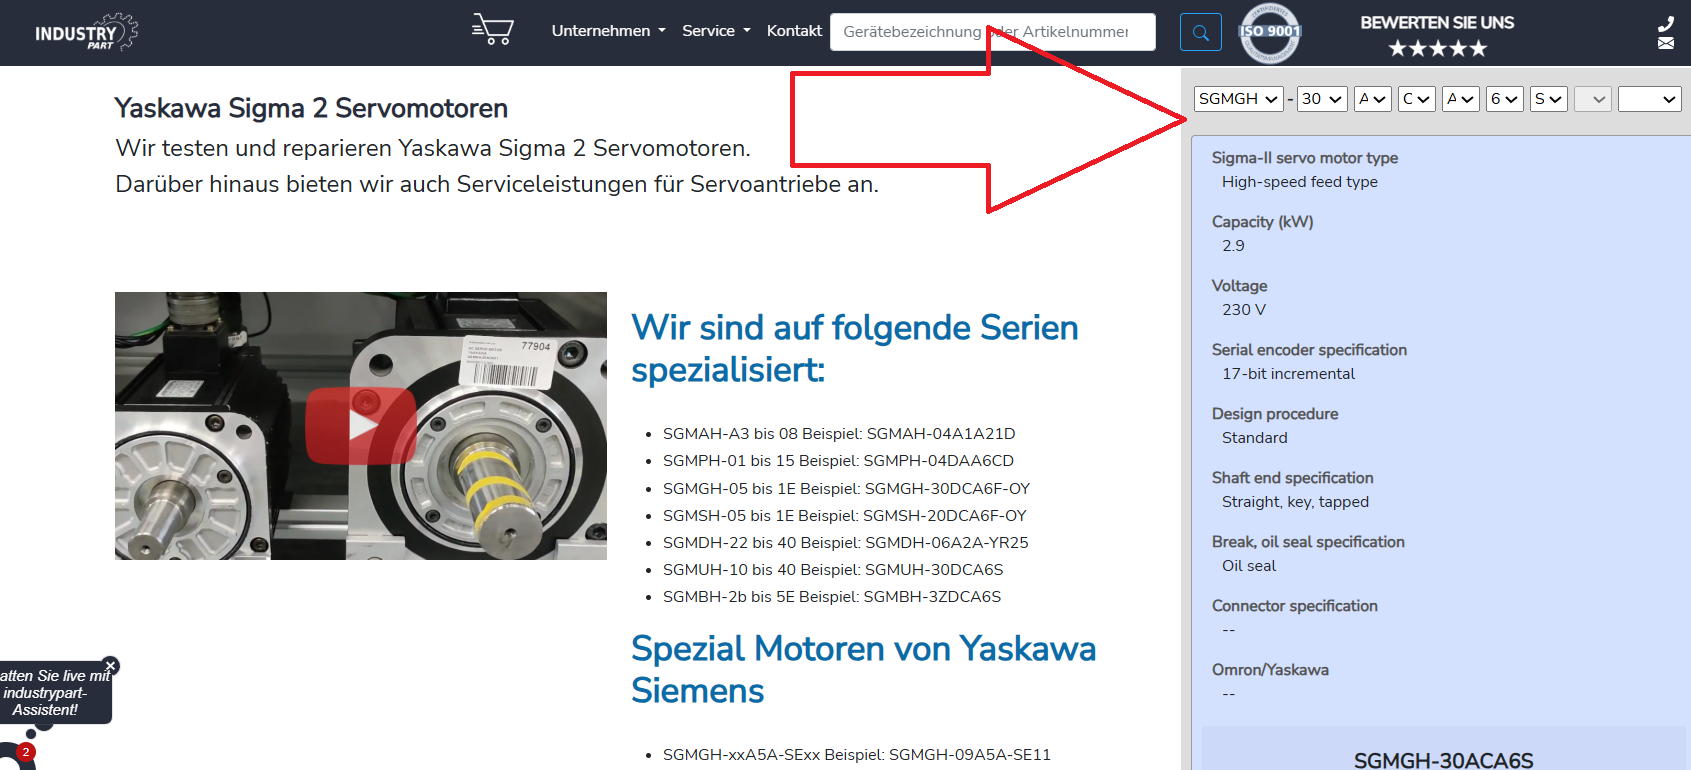1691x770 pixels.
Task: Click the SGMAH-04A1A21D example row
Action: (x=839, y=434)
